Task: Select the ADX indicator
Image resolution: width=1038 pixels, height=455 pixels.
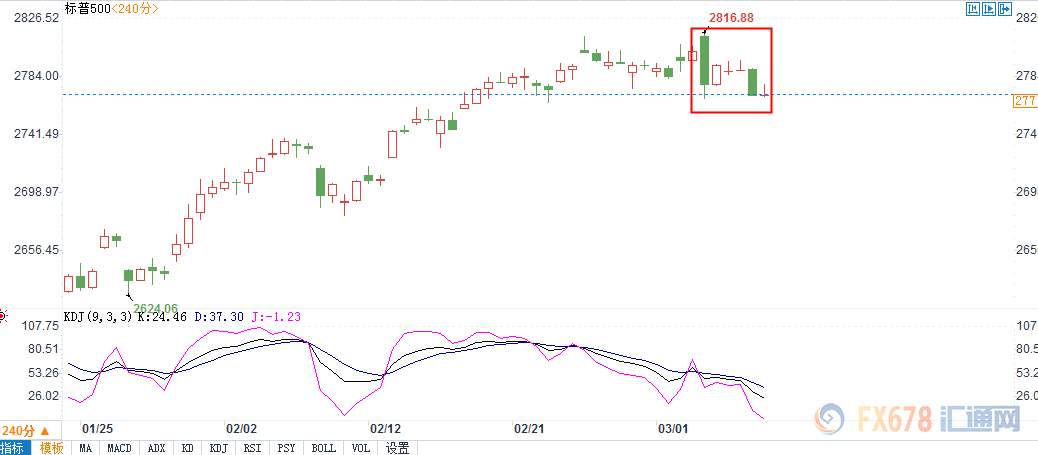Action: [155, 448]
